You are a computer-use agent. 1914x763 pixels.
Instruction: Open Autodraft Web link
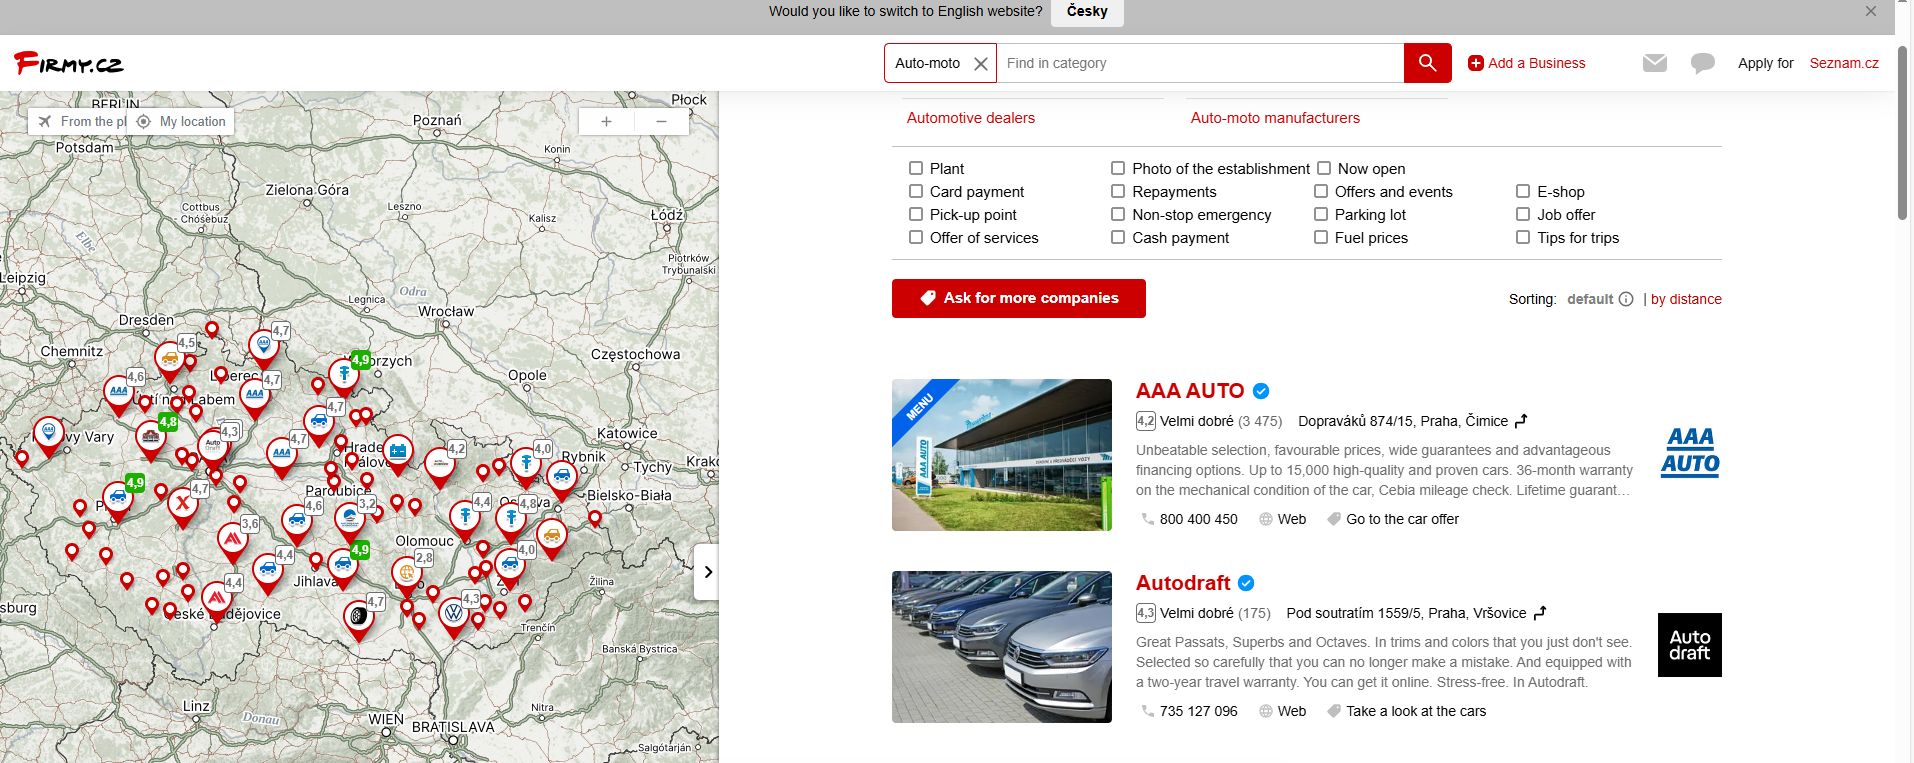pos(1291,711)
